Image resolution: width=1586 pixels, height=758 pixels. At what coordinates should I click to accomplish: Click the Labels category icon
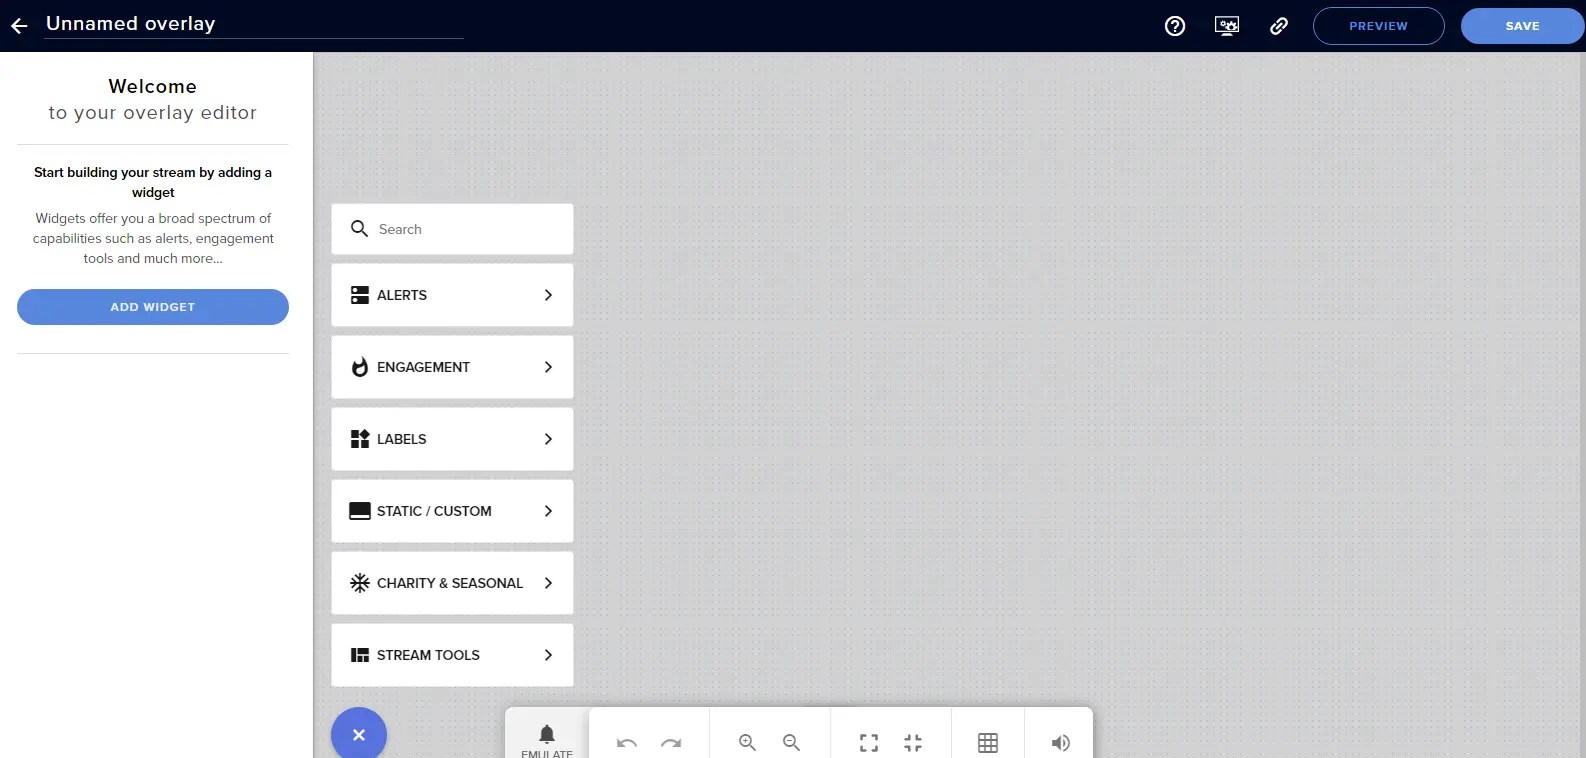coord(360,439)
